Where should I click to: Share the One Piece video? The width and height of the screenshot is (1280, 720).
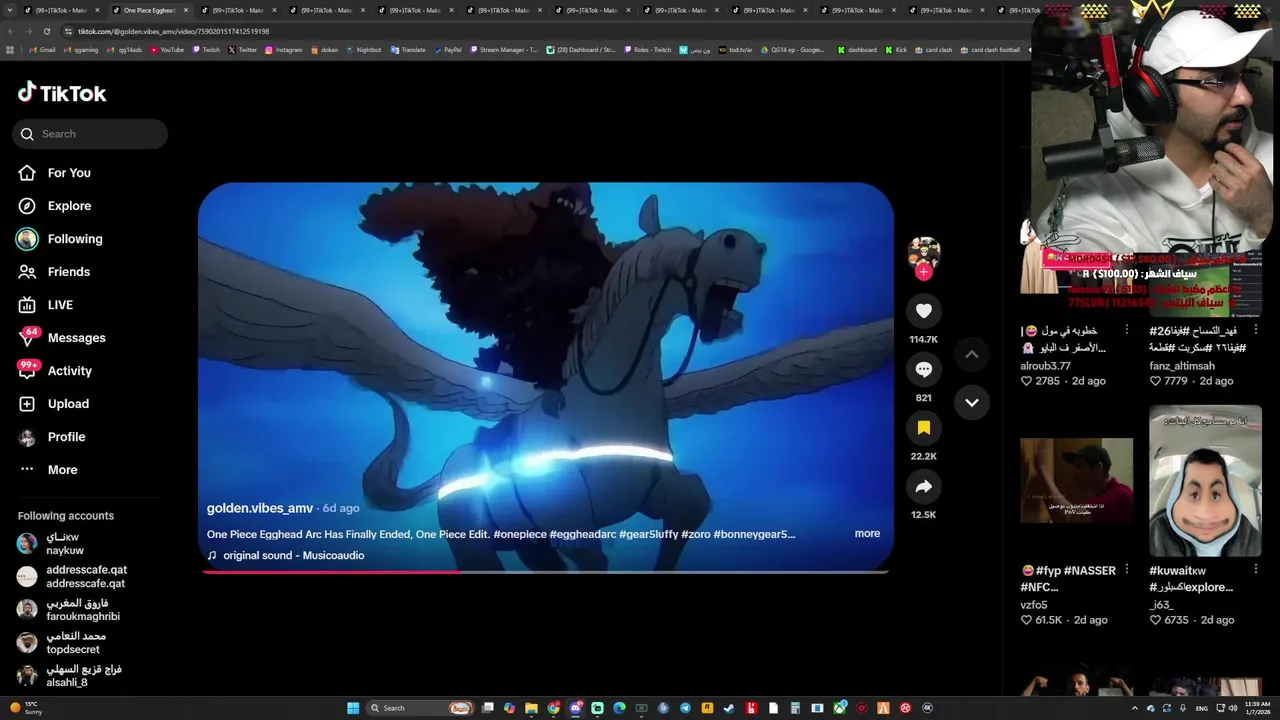pyautogui.click(x=924, y=487)
